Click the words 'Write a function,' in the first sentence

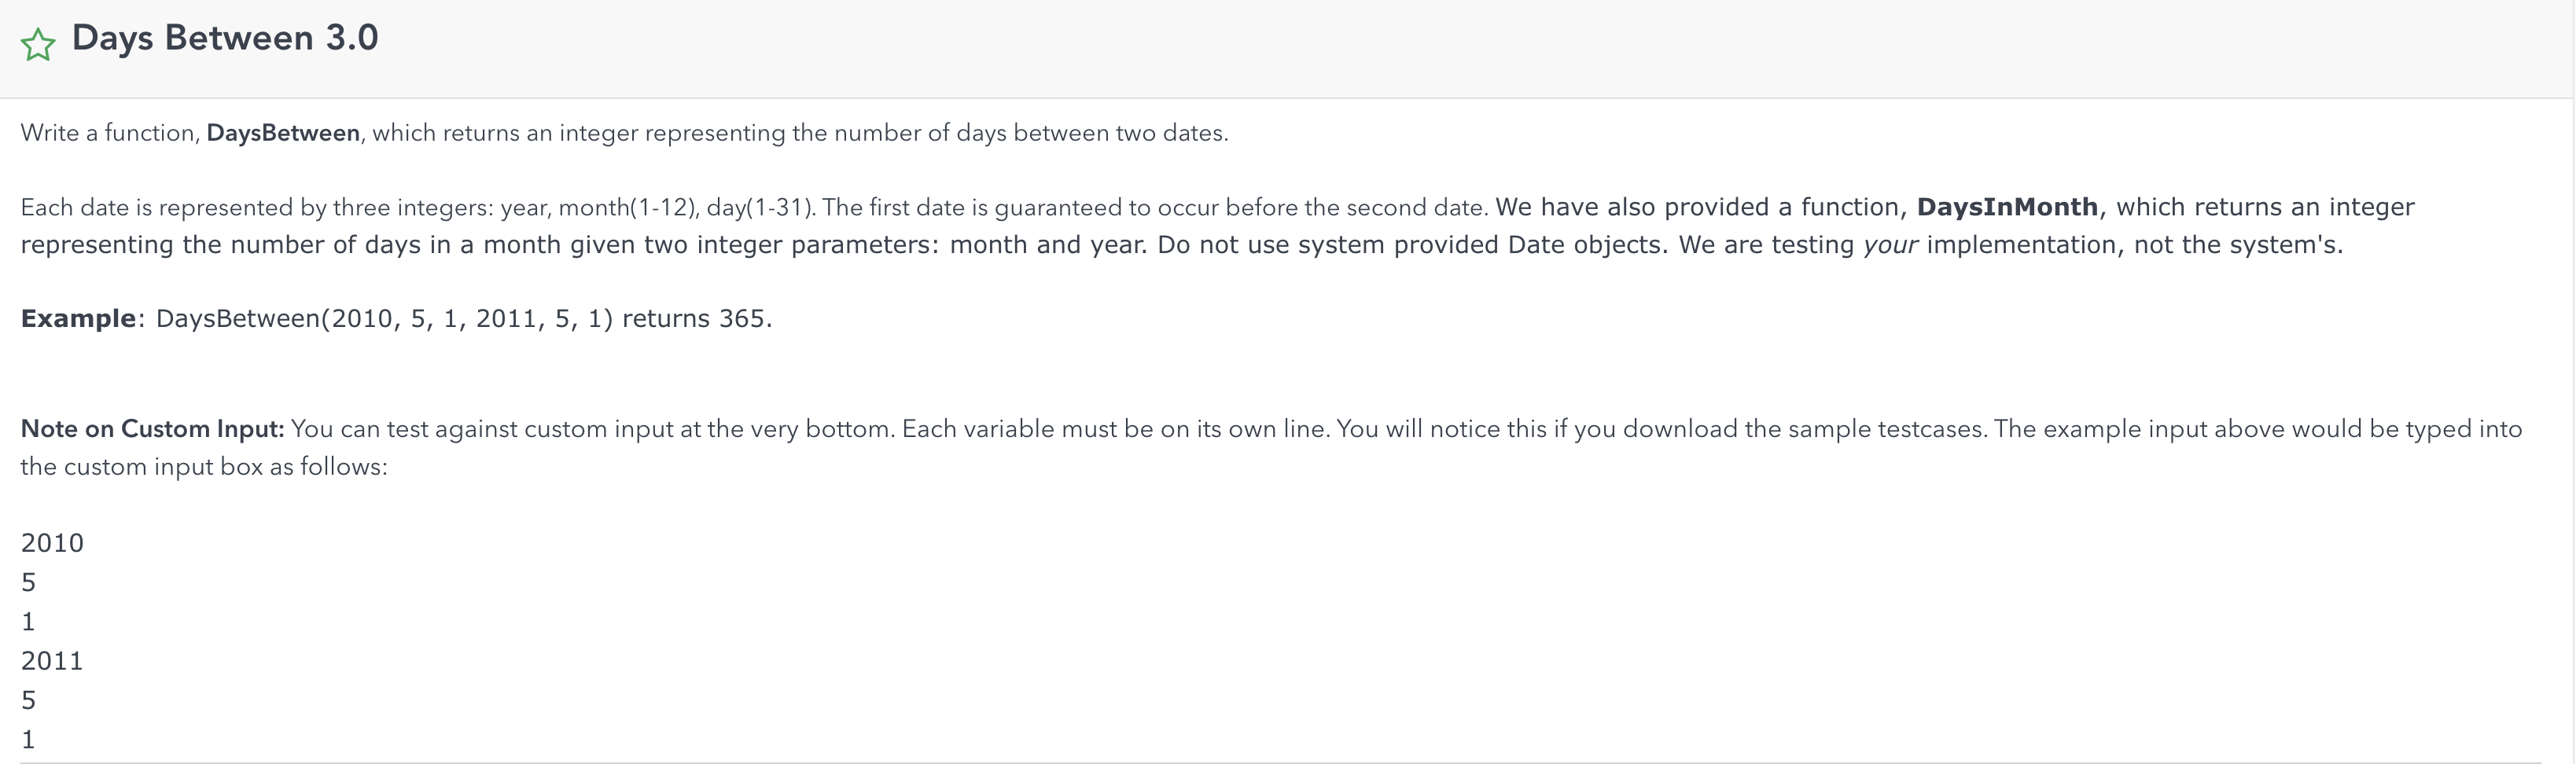(x=111, y=133)
